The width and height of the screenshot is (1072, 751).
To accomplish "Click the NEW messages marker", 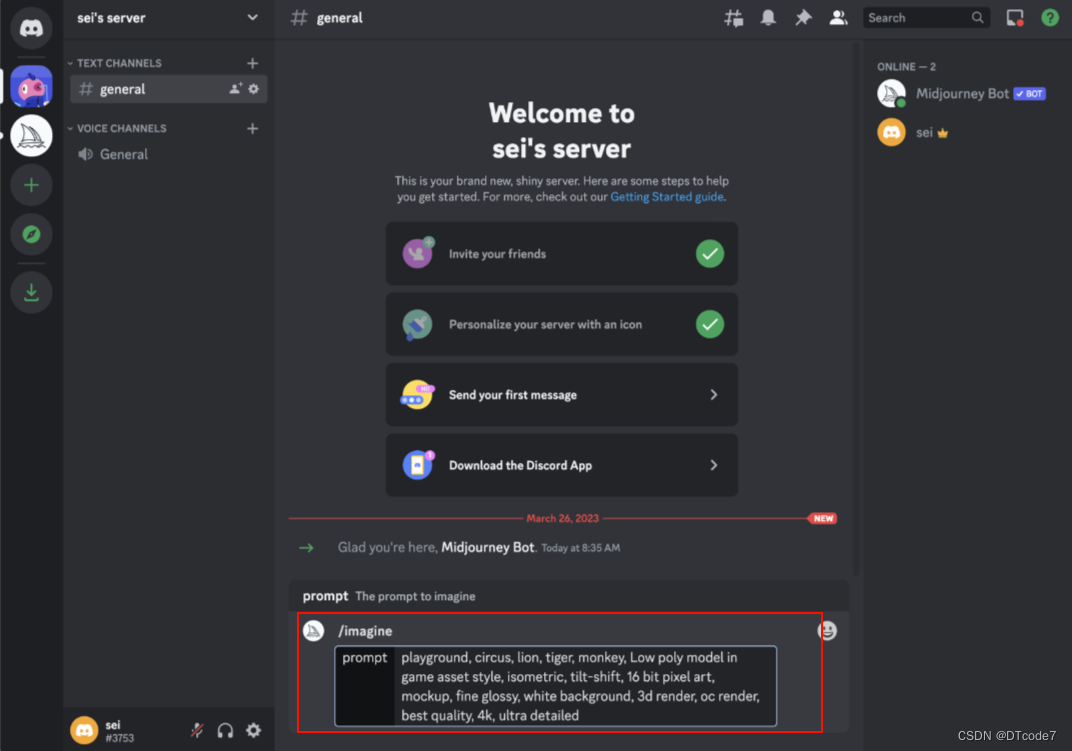I will 822,518.
